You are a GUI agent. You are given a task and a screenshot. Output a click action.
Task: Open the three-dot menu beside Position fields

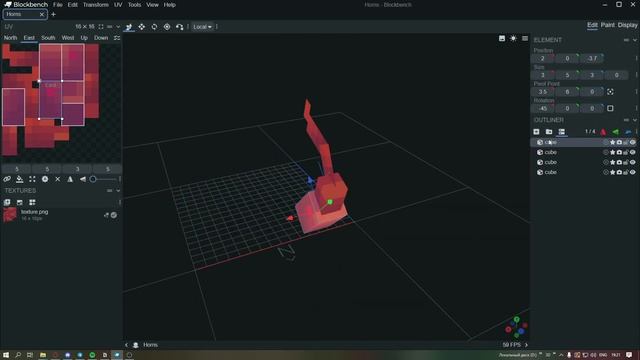[x=636, y=58]
